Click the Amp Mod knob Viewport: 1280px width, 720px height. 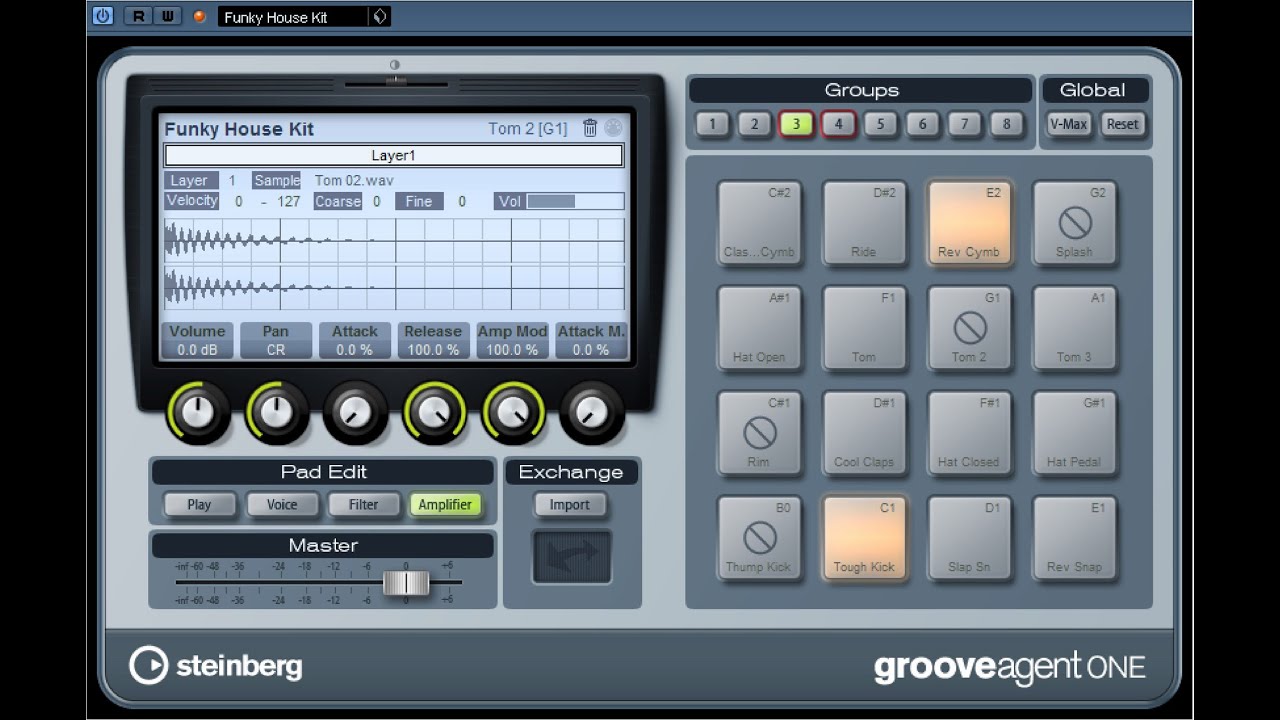[x=513, y=412]
